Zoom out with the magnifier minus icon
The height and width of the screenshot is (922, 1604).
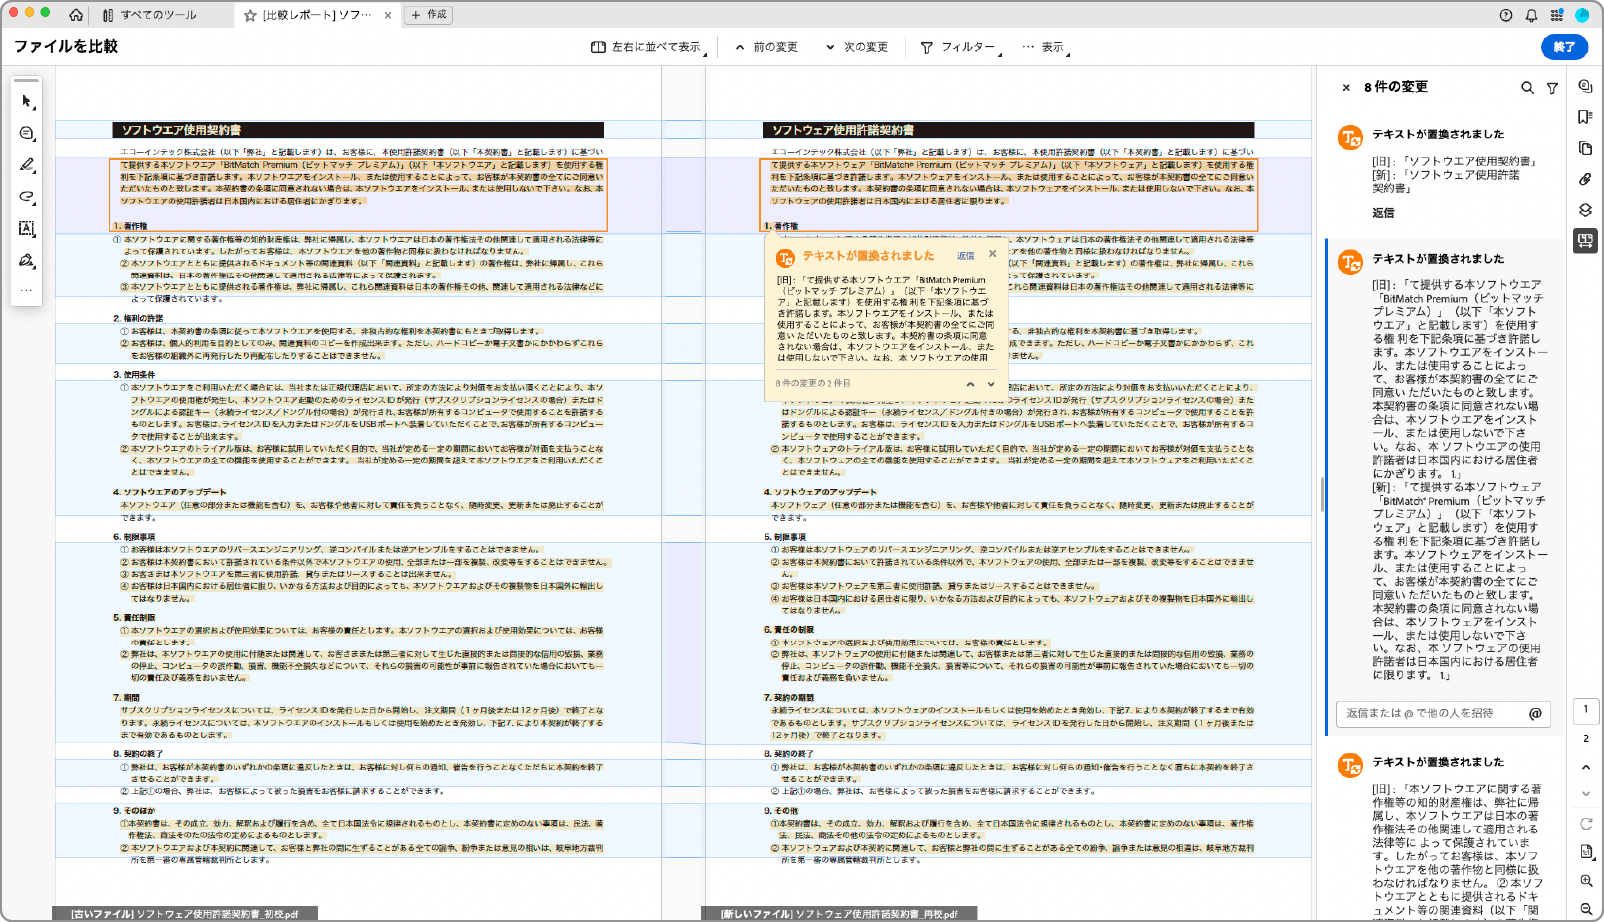(1586, 909)
